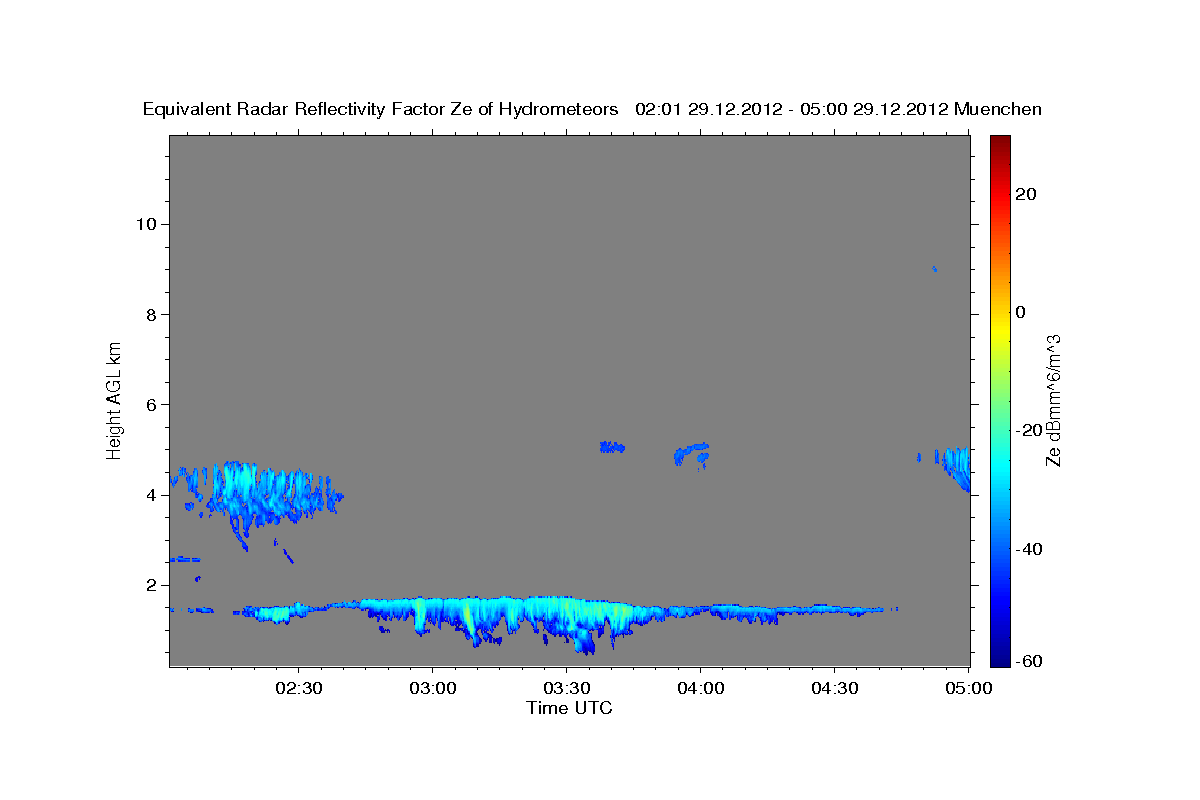Pick the dark blue bottom of the colorbar
The height and width of the screenshot is (800, 1200).
(x=999, y=658)
